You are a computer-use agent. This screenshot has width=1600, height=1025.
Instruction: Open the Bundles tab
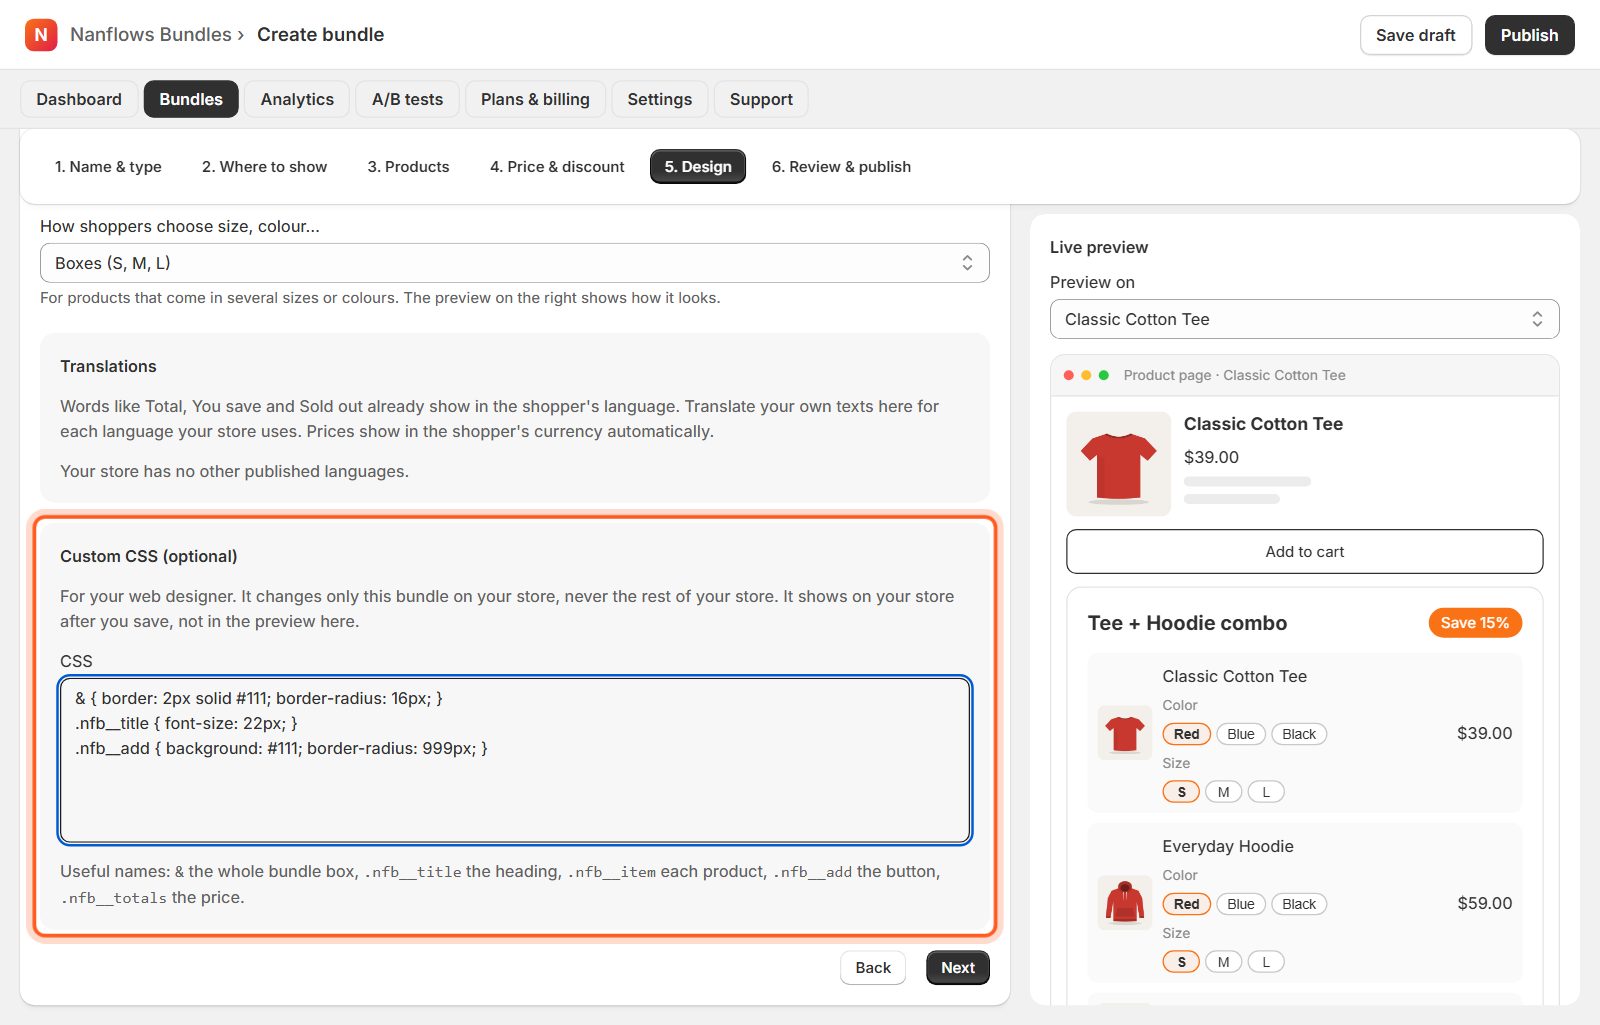point(191,99)
